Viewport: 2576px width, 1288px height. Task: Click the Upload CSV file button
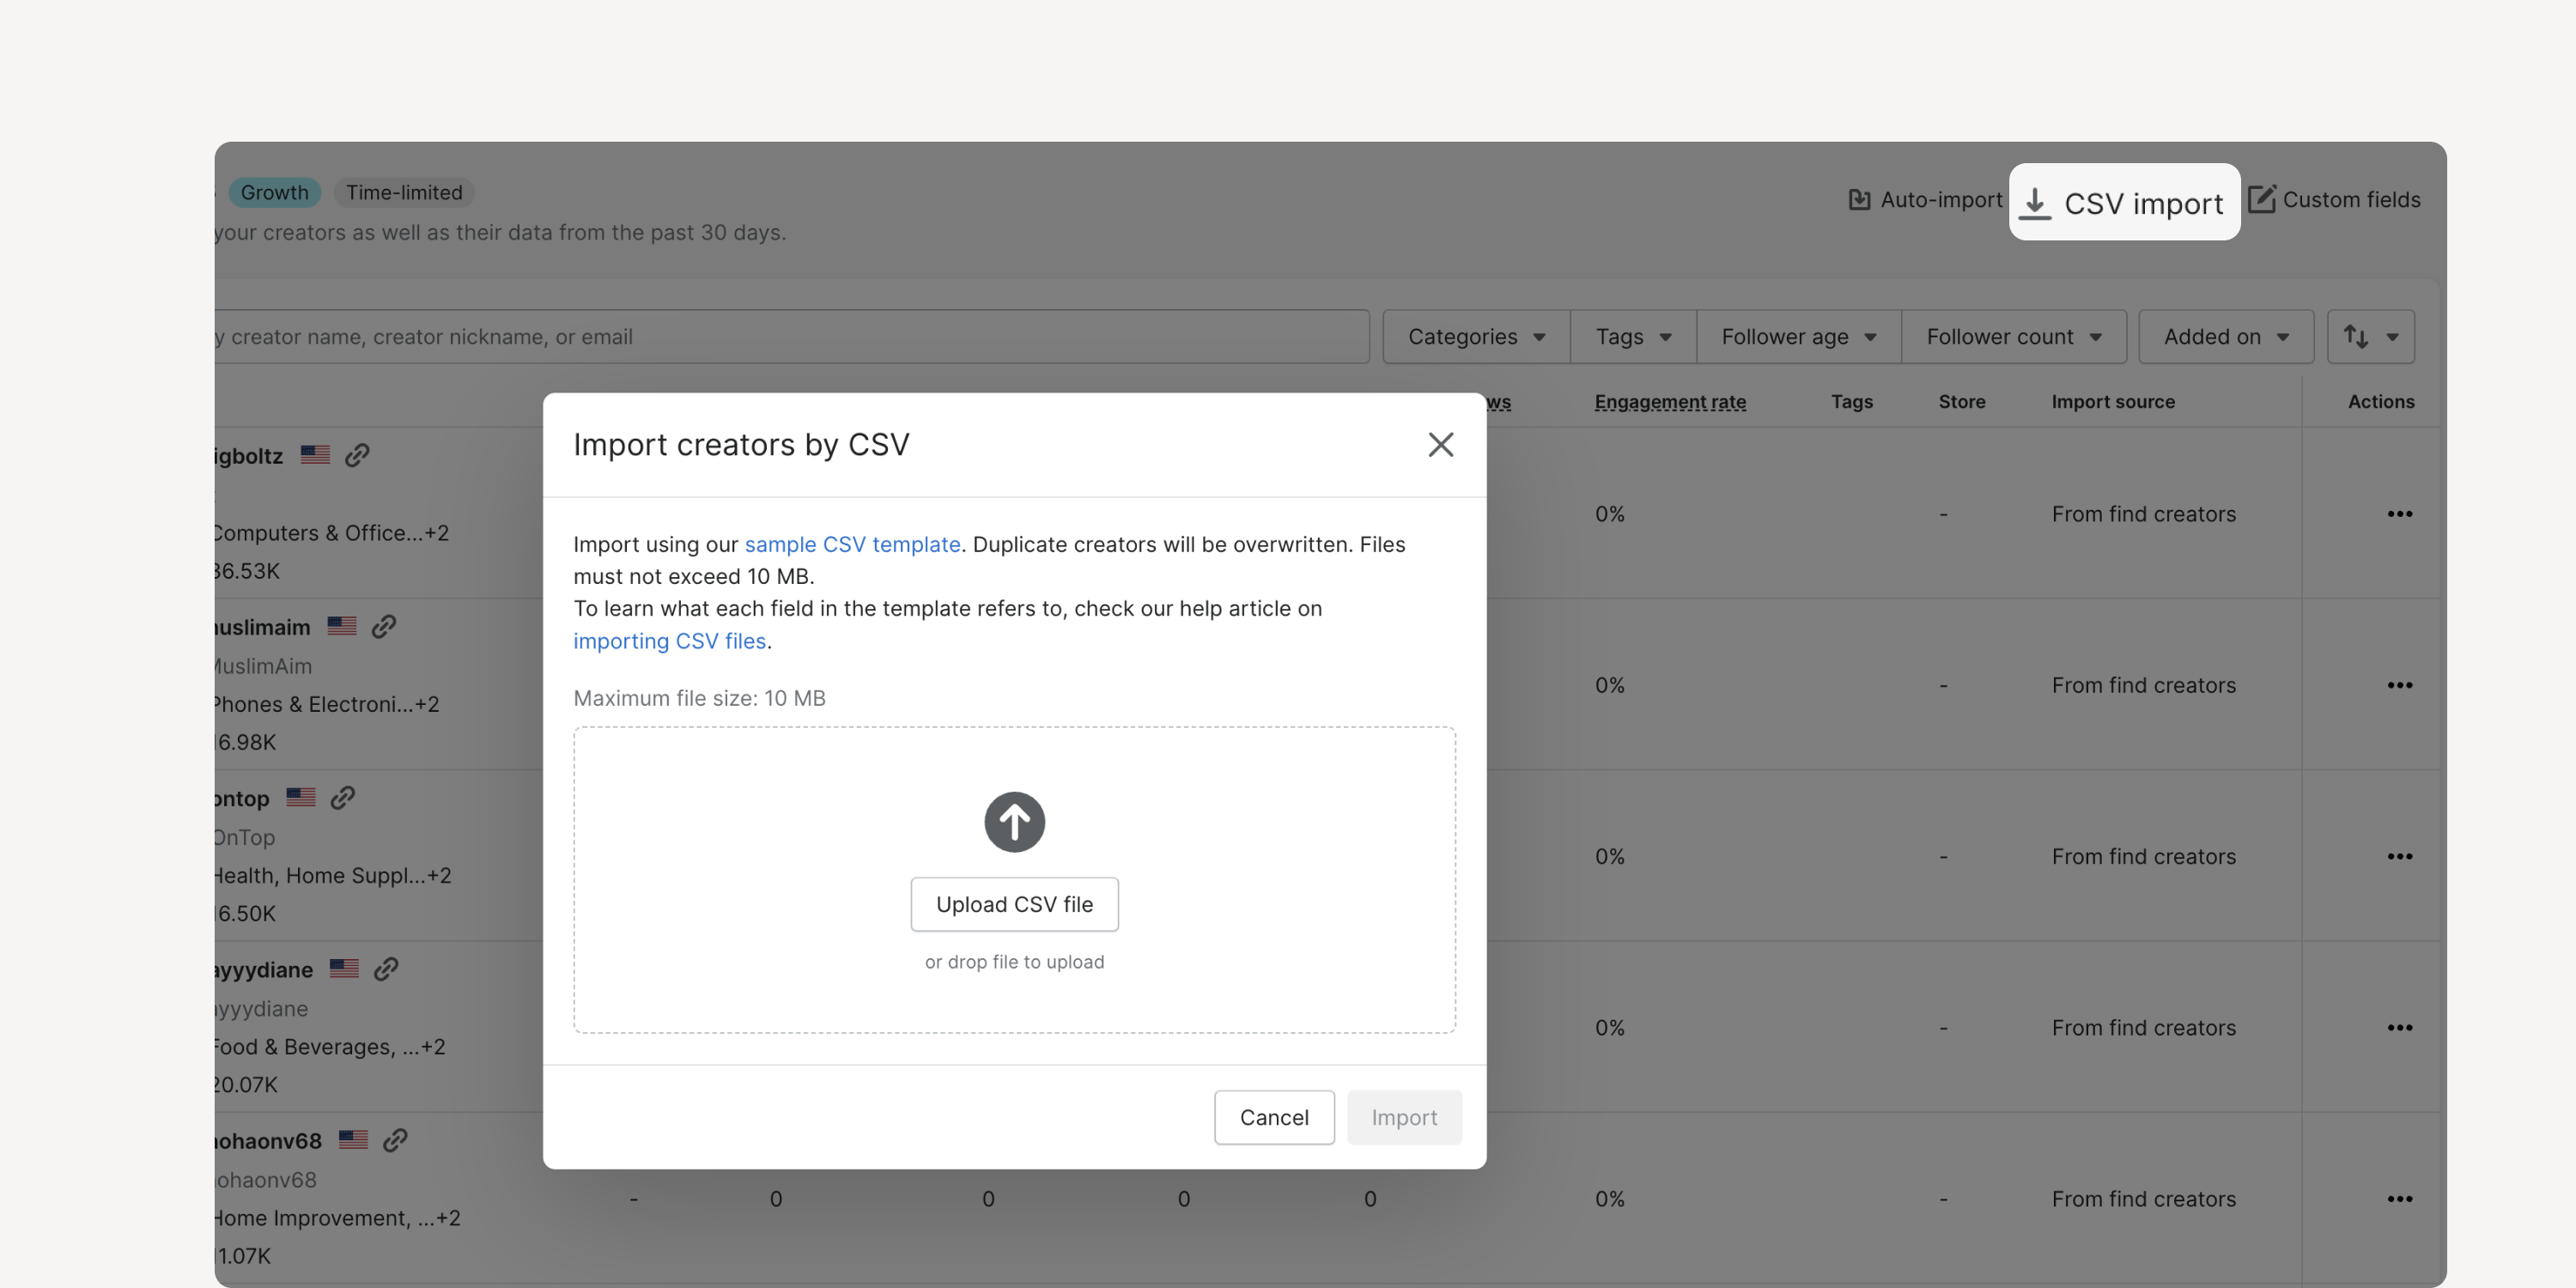tap(1014, 904)
